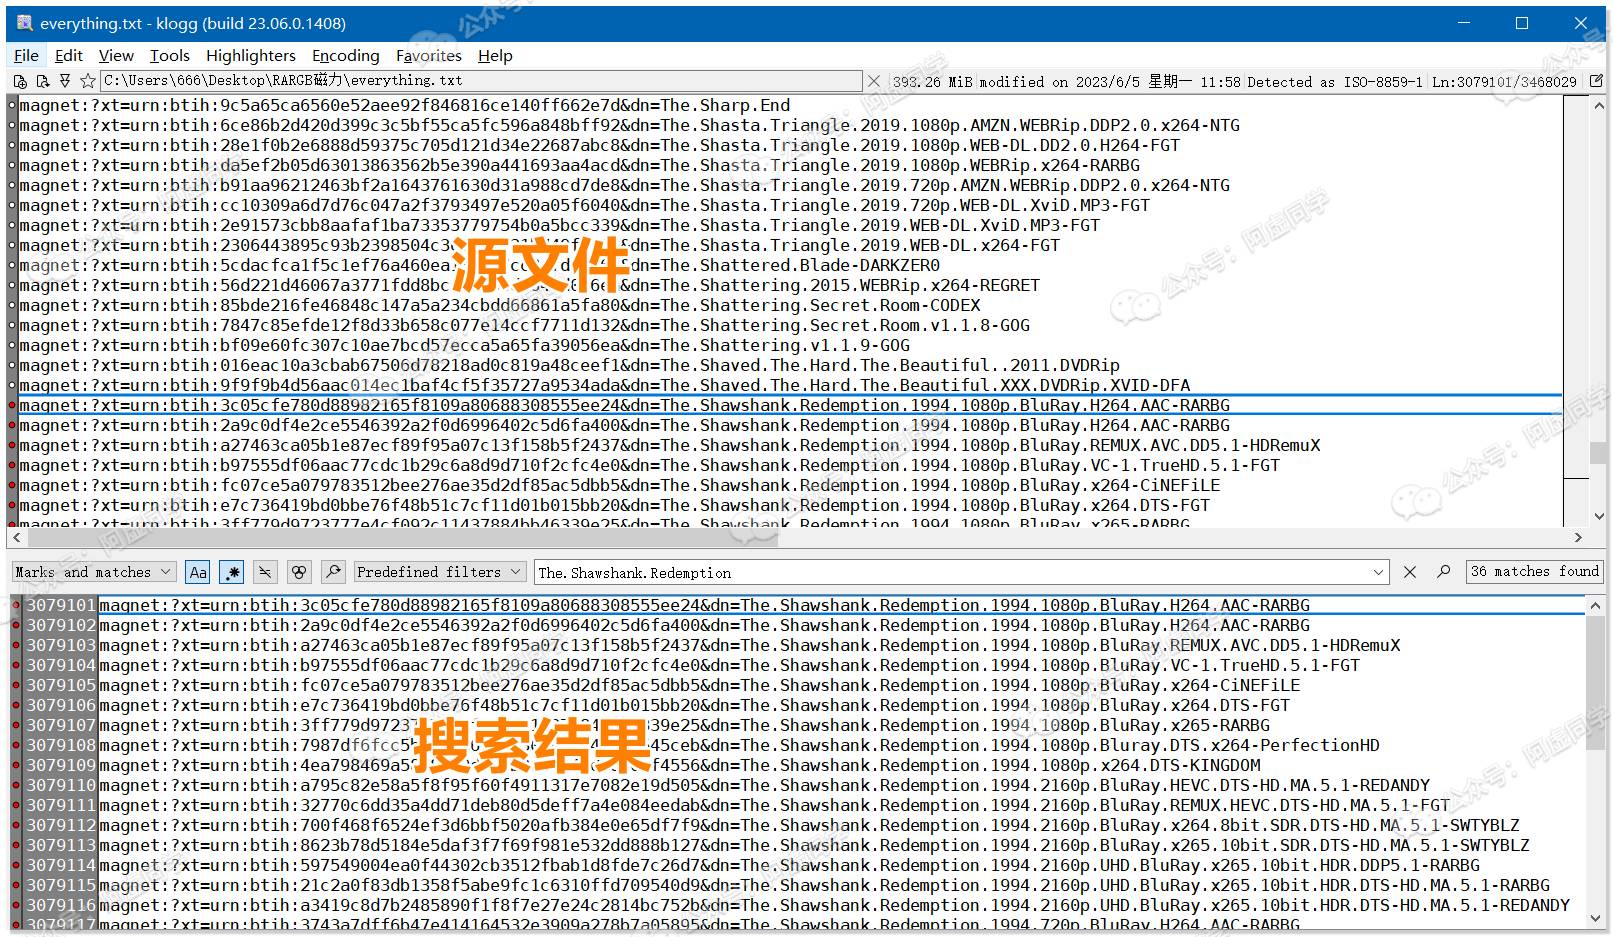Toggle case sensitivity with the Aa button
The image size is (1613, 937).
(198, 572)
